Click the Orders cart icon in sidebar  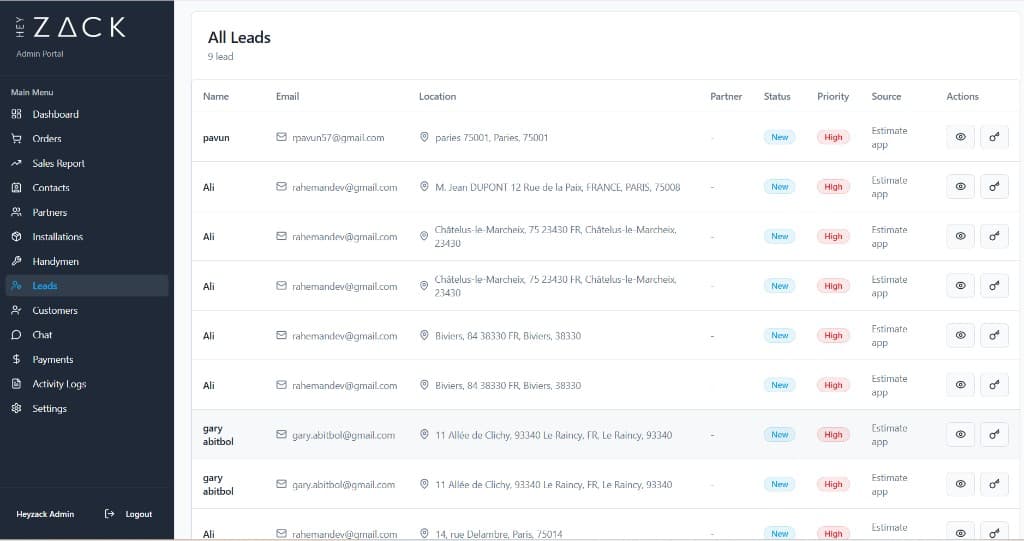16,139
